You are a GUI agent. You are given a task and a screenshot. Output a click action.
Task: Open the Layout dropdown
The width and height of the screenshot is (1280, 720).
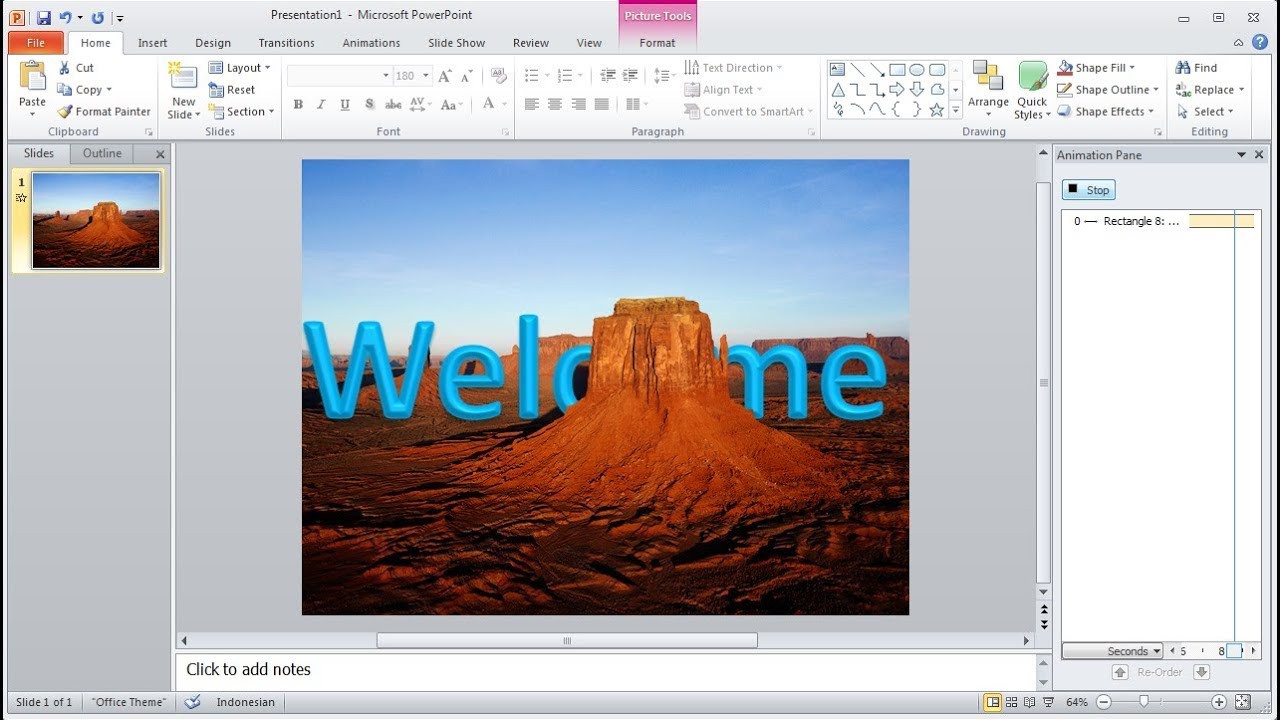coord(239,68)
